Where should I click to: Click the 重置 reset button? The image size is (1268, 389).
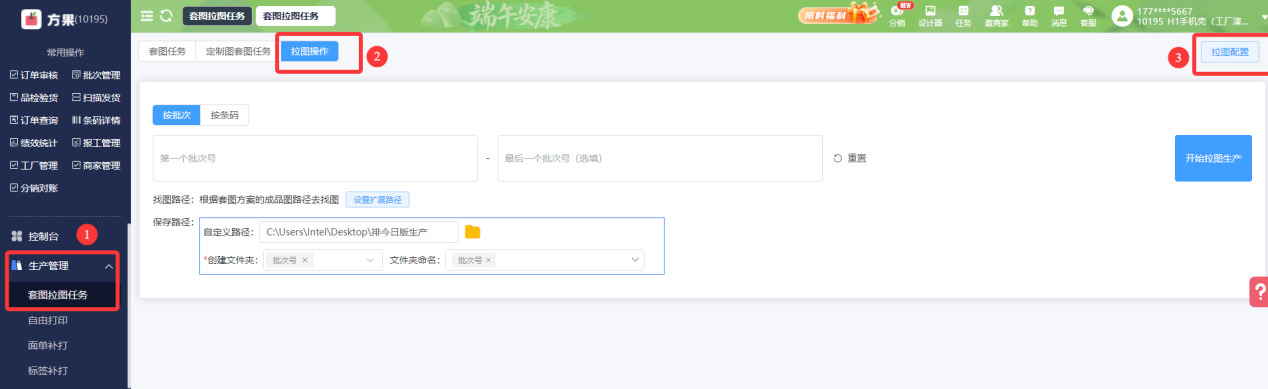click(850, 158)
